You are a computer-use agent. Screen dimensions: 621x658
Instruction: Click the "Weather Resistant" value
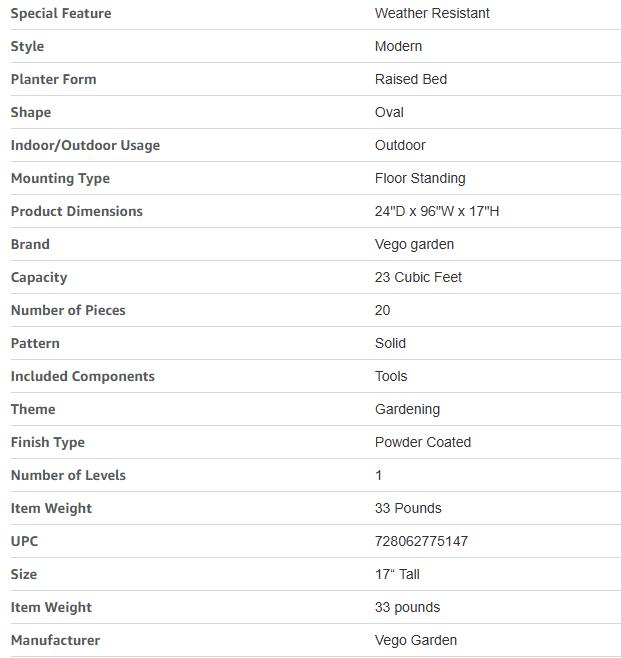click(432, 13)
